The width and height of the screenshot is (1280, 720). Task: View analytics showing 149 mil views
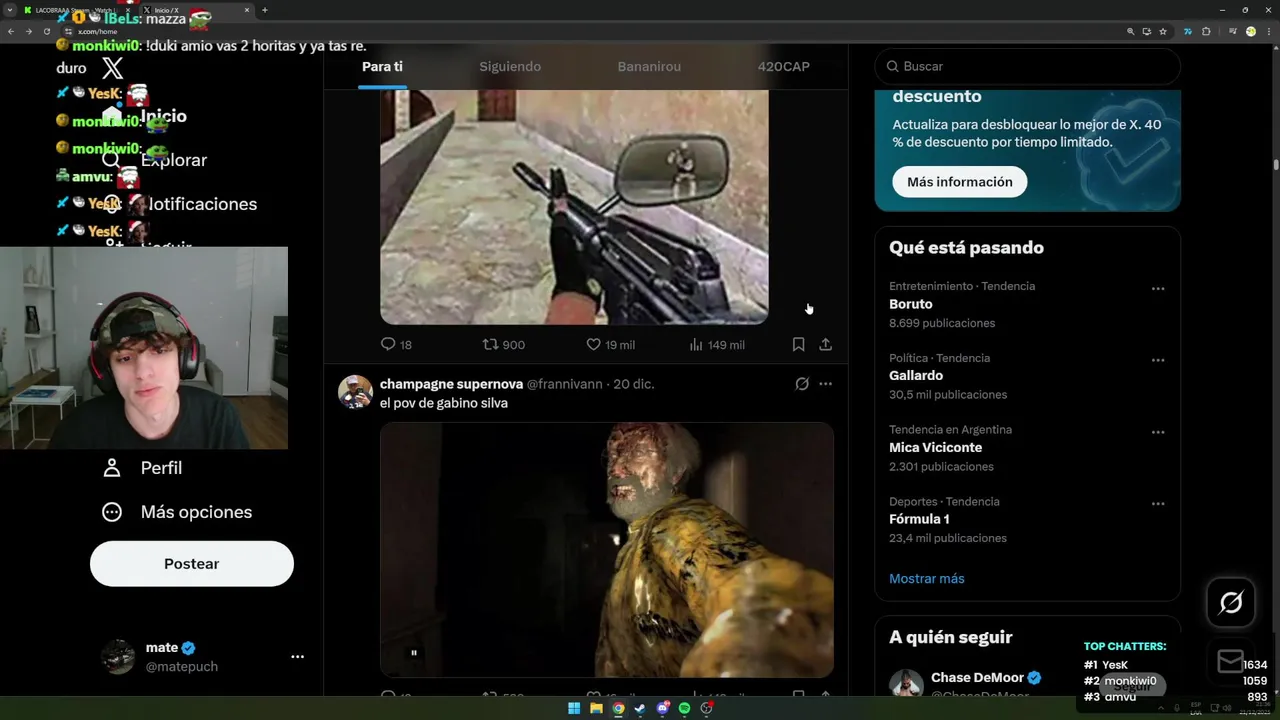[x=717, y=344]
